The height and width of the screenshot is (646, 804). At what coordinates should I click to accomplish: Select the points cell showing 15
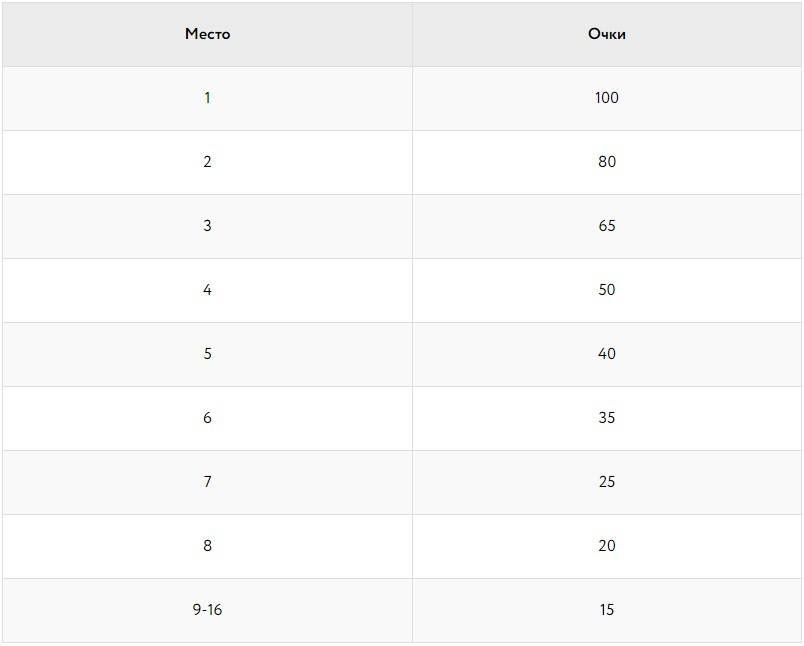[607, 610]
